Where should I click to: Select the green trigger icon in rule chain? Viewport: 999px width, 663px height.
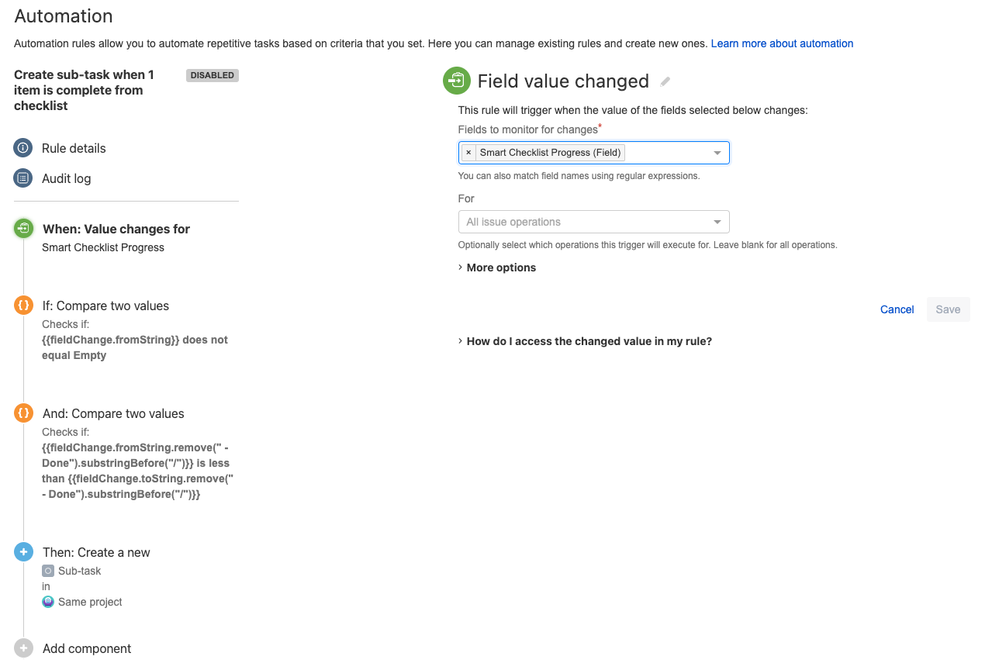24,228
